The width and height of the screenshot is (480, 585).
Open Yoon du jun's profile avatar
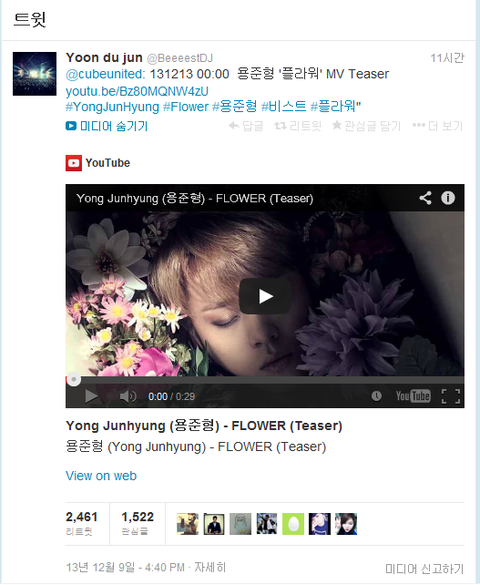(35, 74)
